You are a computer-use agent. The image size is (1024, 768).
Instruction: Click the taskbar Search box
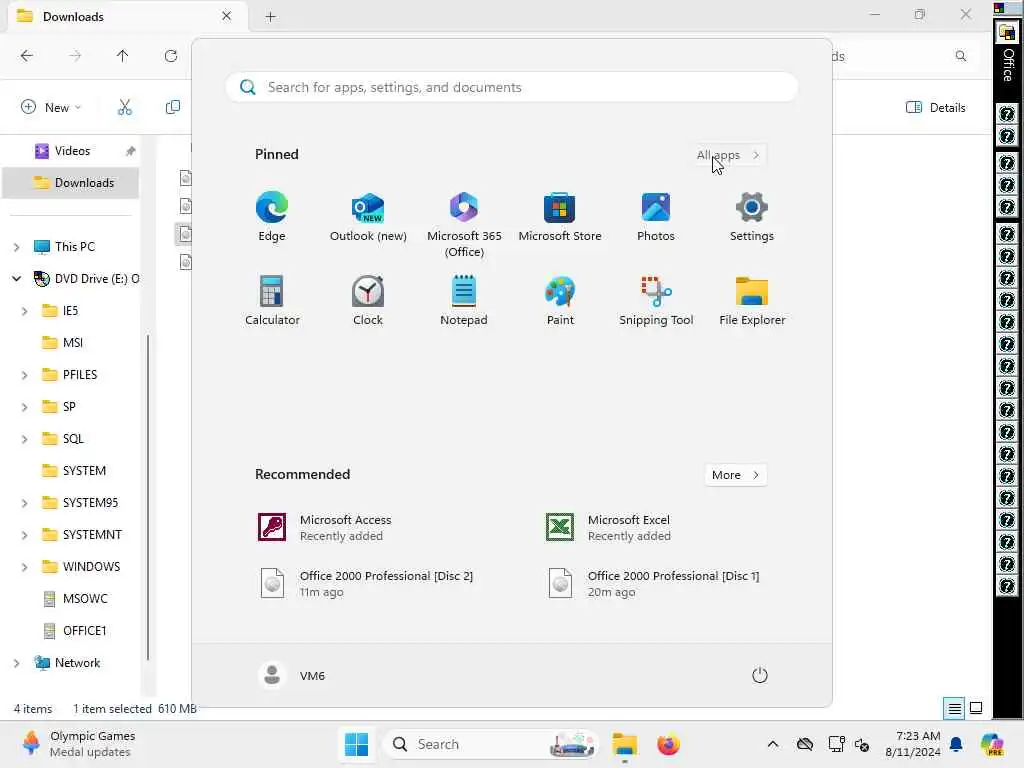coord(490,744)
